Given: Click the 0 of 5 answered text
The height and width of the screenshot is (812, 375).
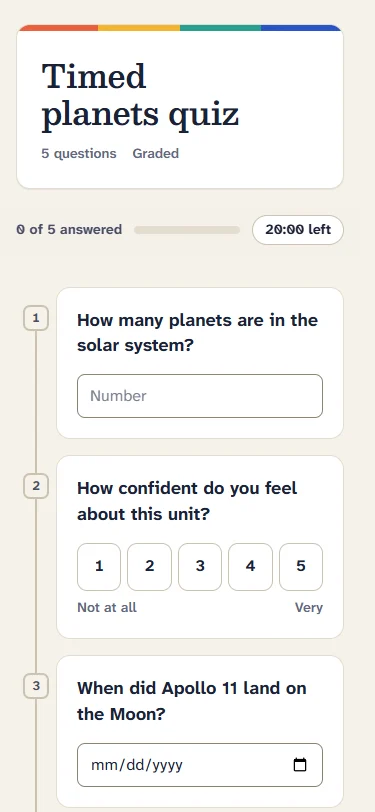Looking at the screenshot, I should [69, 229].
